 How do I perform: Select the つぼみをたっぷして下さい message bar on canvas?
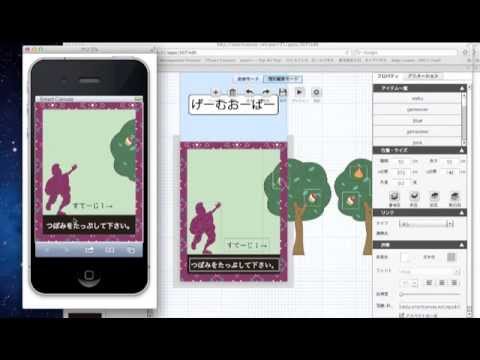coord(234,265)
